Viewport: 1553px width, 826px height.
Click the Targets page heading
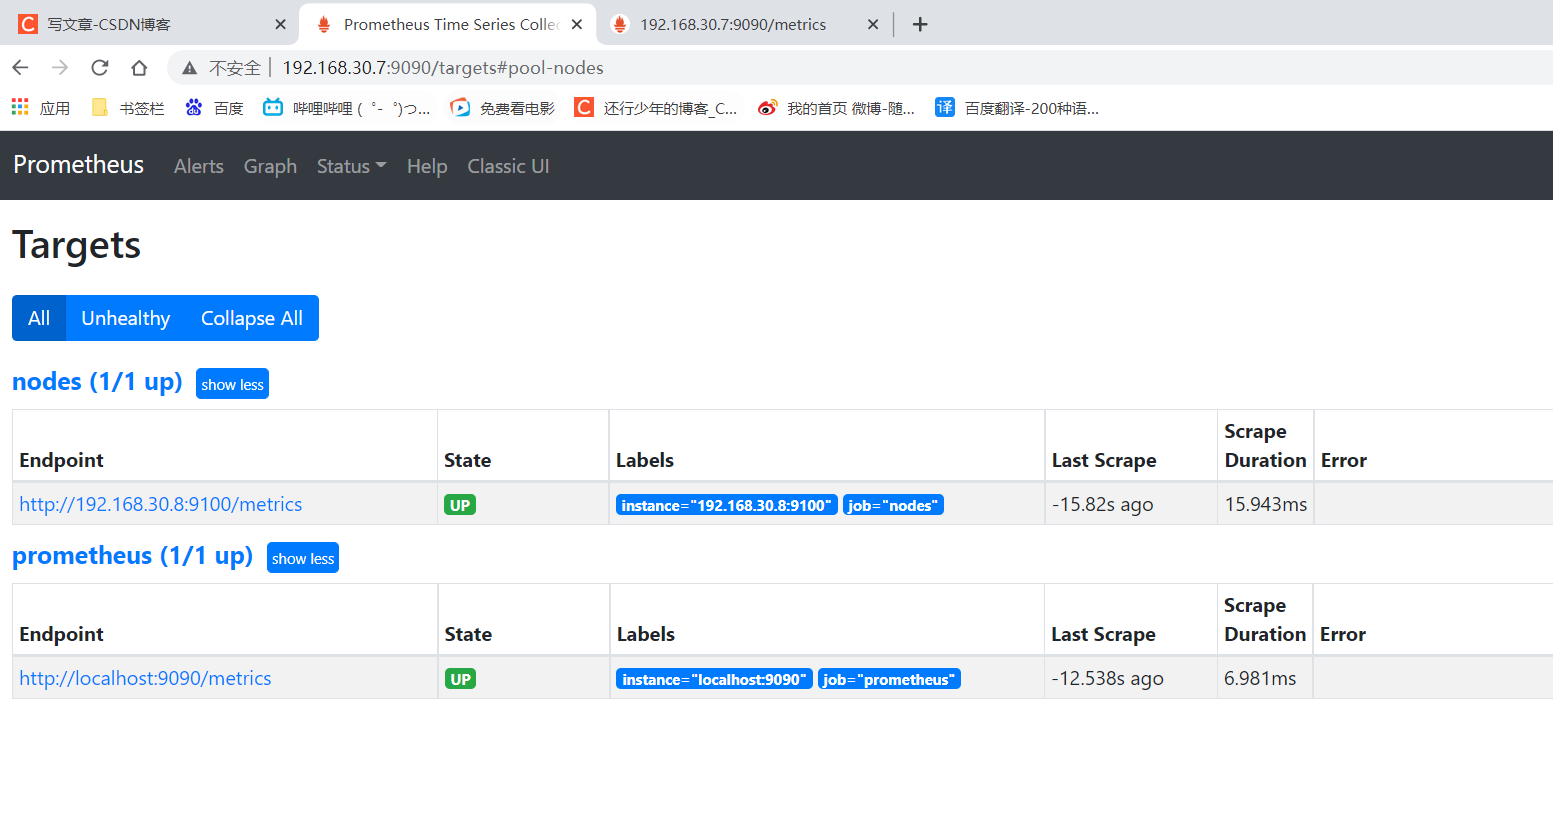(x=76, y=245)
